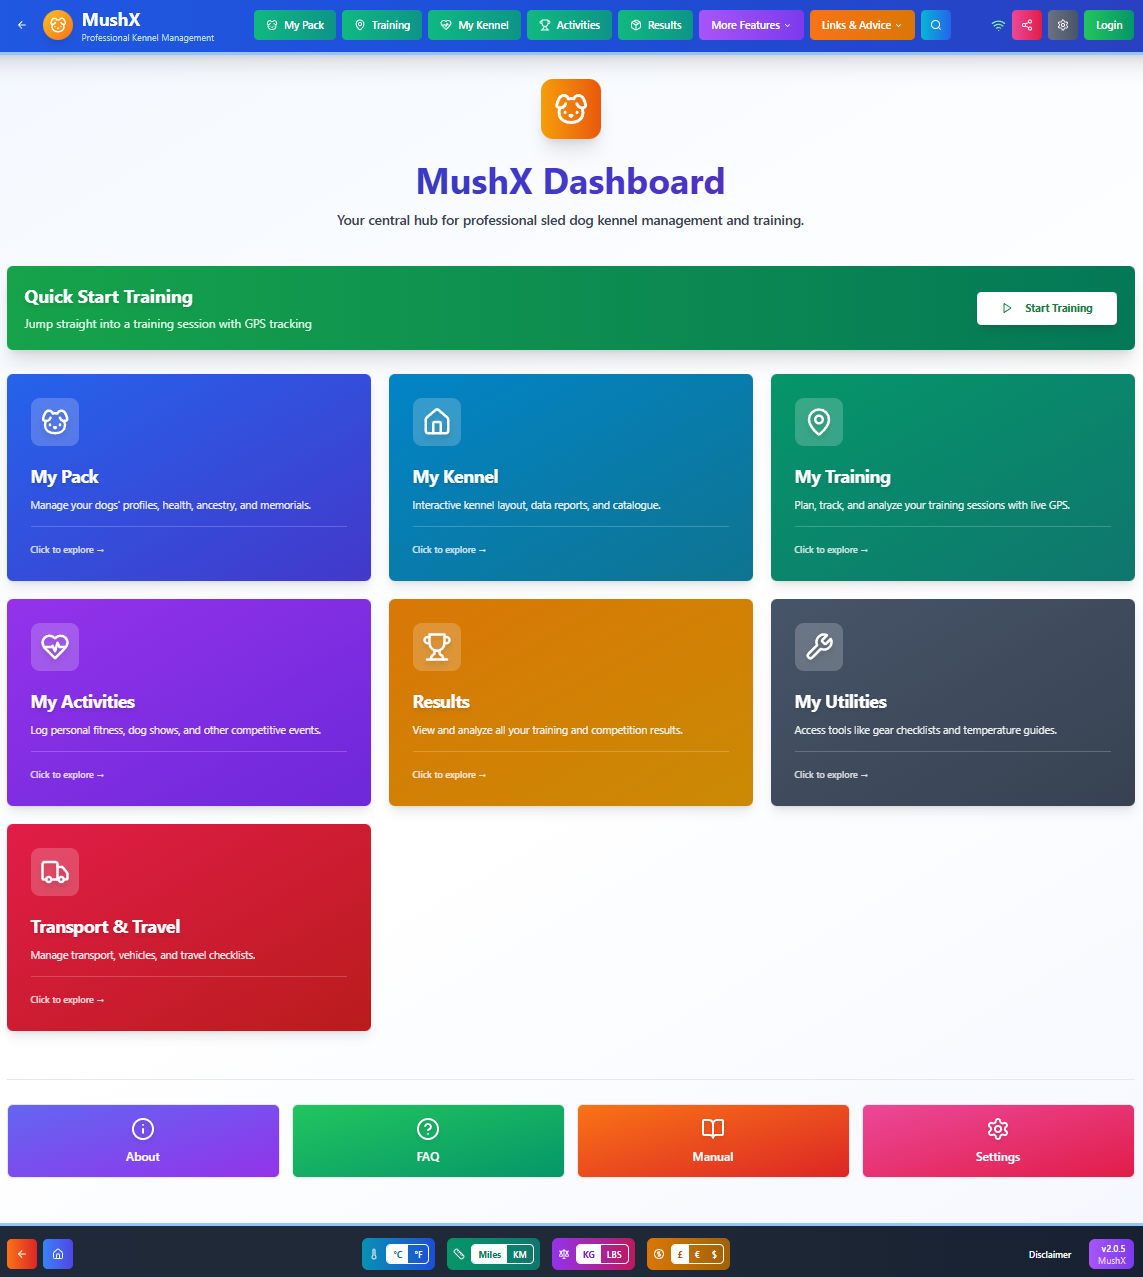The width and height of the screenshot is (1143, 1277).
Task: Click the 'MushX Dashboard' heading
Action: [x=571, y=181]
